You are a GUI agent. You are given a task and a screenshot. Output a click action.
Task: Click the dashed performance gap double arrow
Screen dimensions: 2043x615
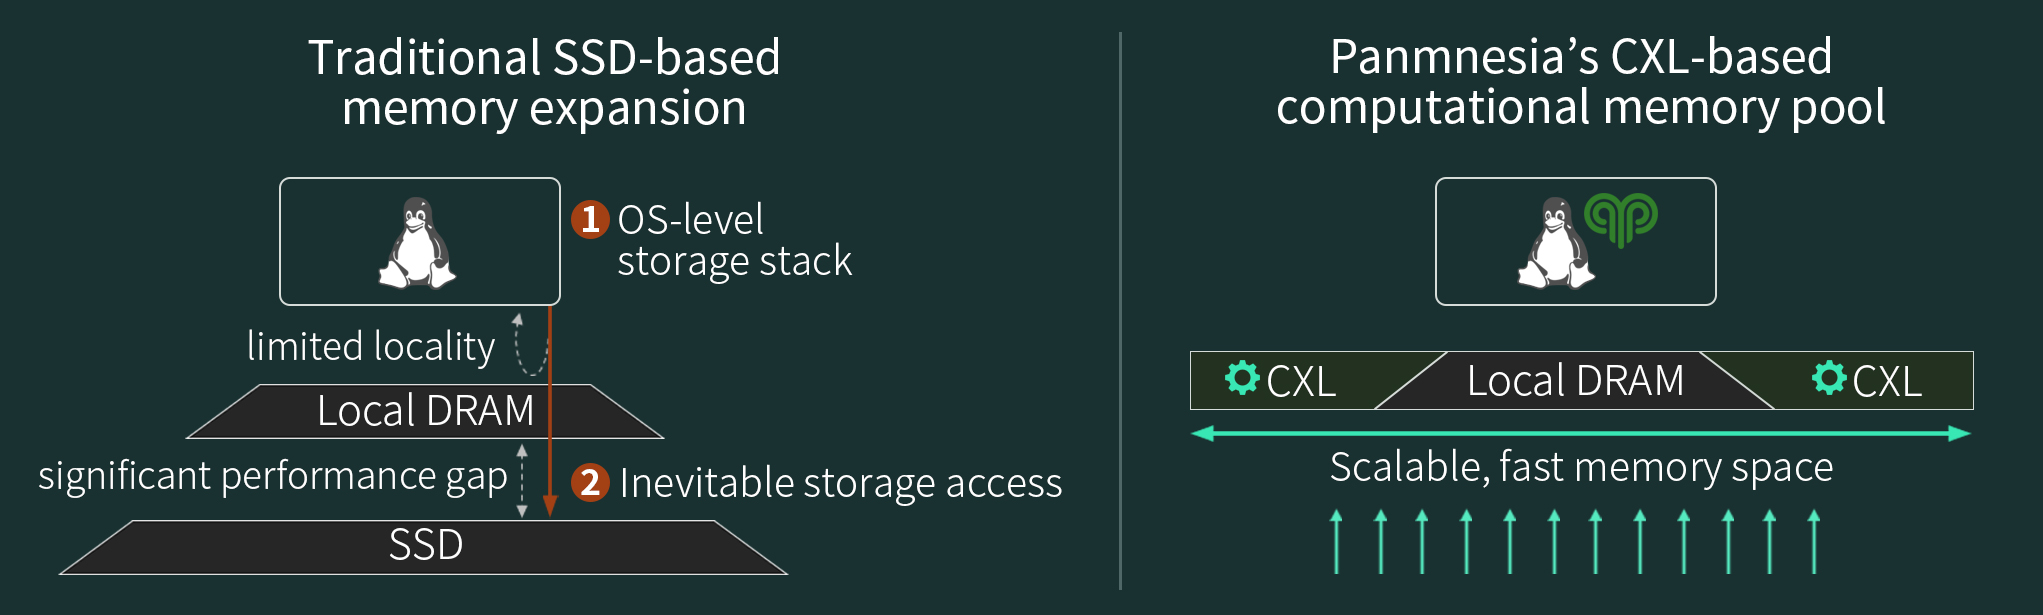pyautogui.click(x=522, y=481)
